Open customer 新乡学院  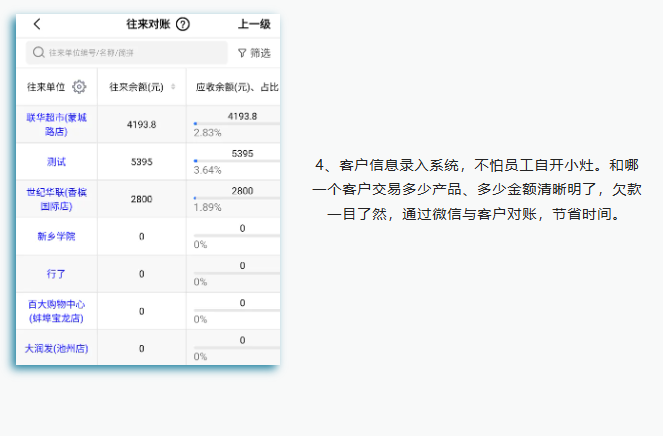coord(56,236)
